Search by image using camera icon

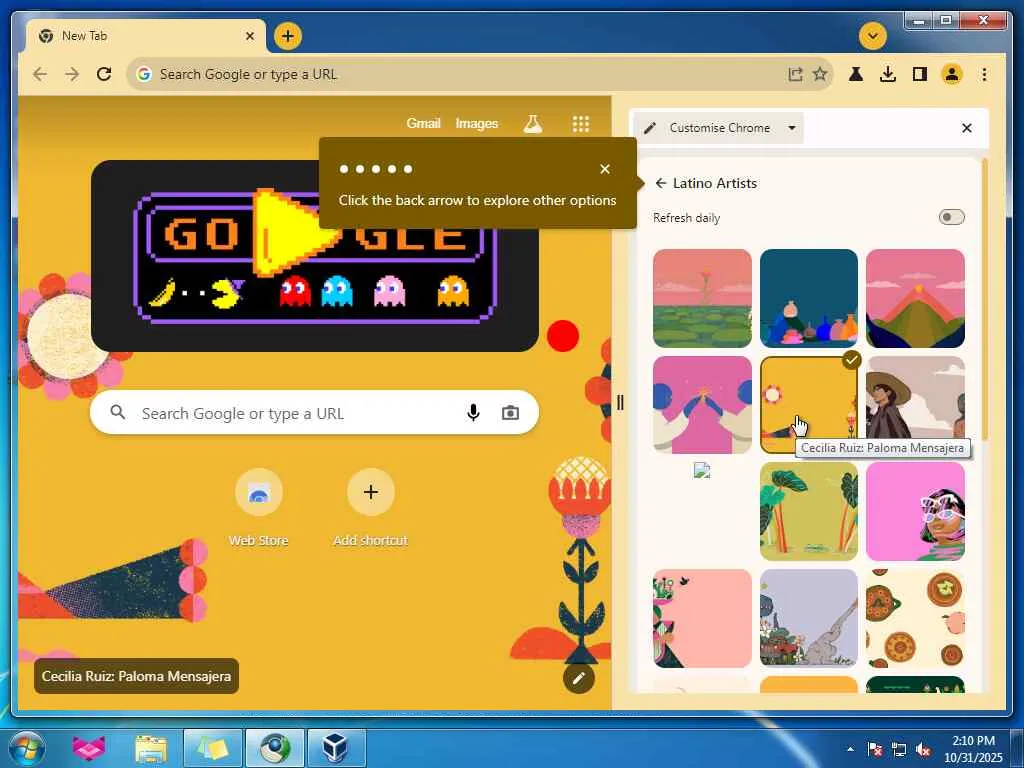[x=510, y=413]
